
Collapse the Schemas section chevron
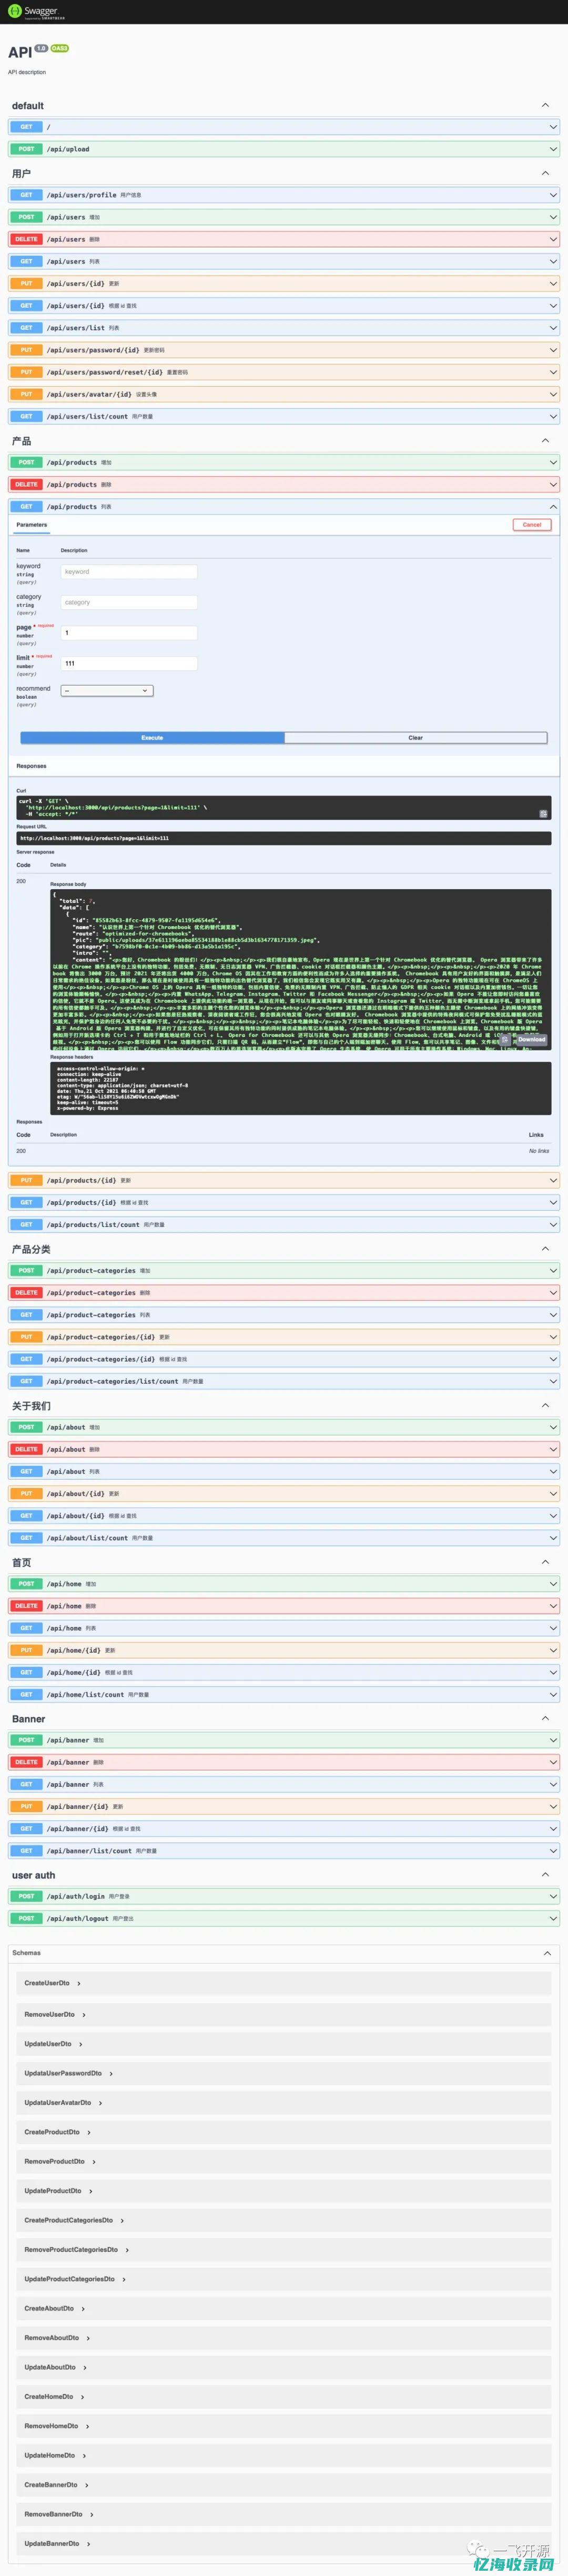coord(547,1952)
